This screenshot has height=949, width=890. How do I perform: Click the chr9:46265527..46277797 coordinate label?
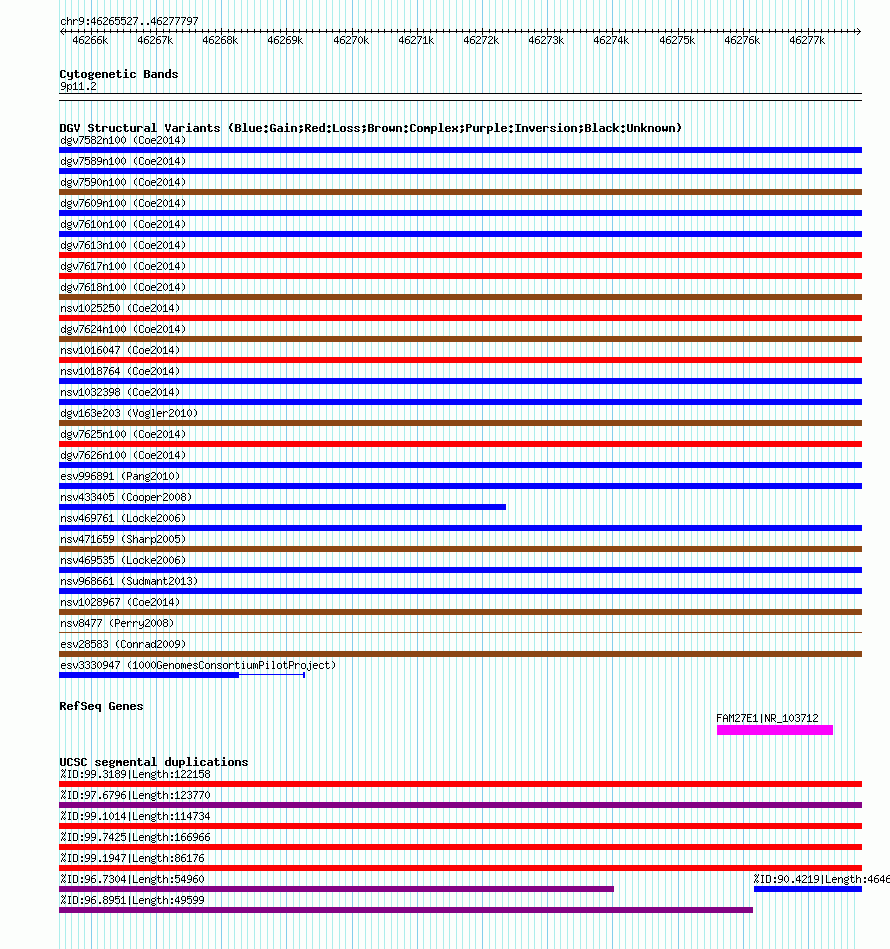pos(129,21)
